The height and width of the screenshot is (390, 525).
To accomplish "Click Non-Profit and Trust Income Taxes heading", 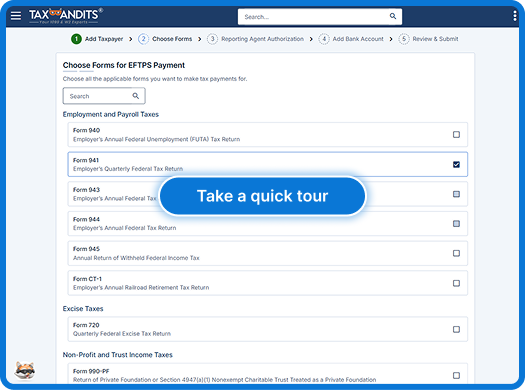I will click(x=118, y=355).
